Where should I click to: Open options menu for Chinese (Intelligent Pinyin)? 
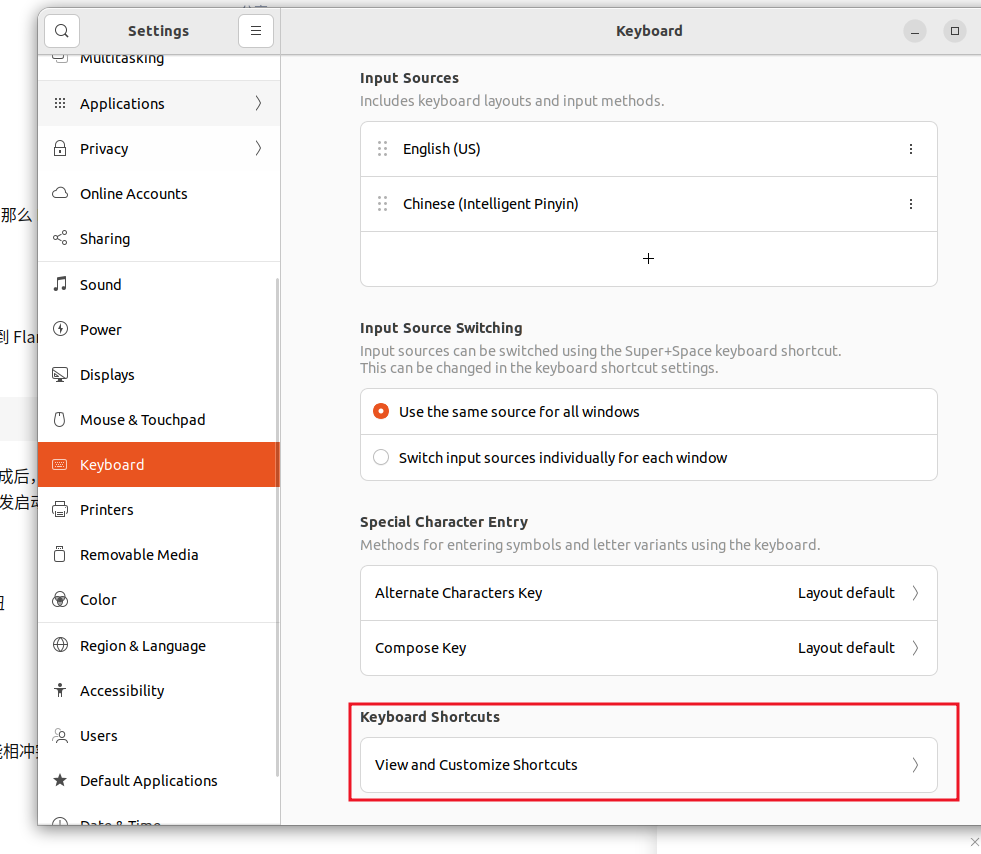pyautogui.click(x=911, y=204)
